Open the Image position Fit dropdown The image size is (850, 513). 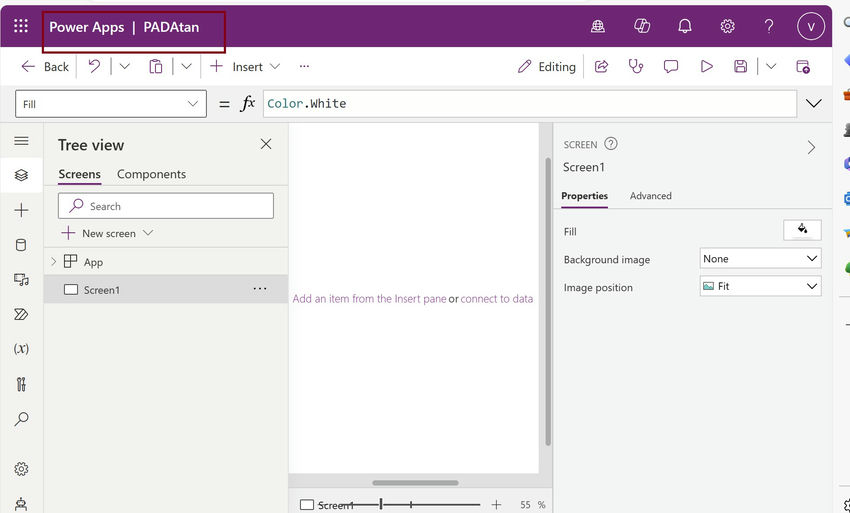click(x=760, y=286)
